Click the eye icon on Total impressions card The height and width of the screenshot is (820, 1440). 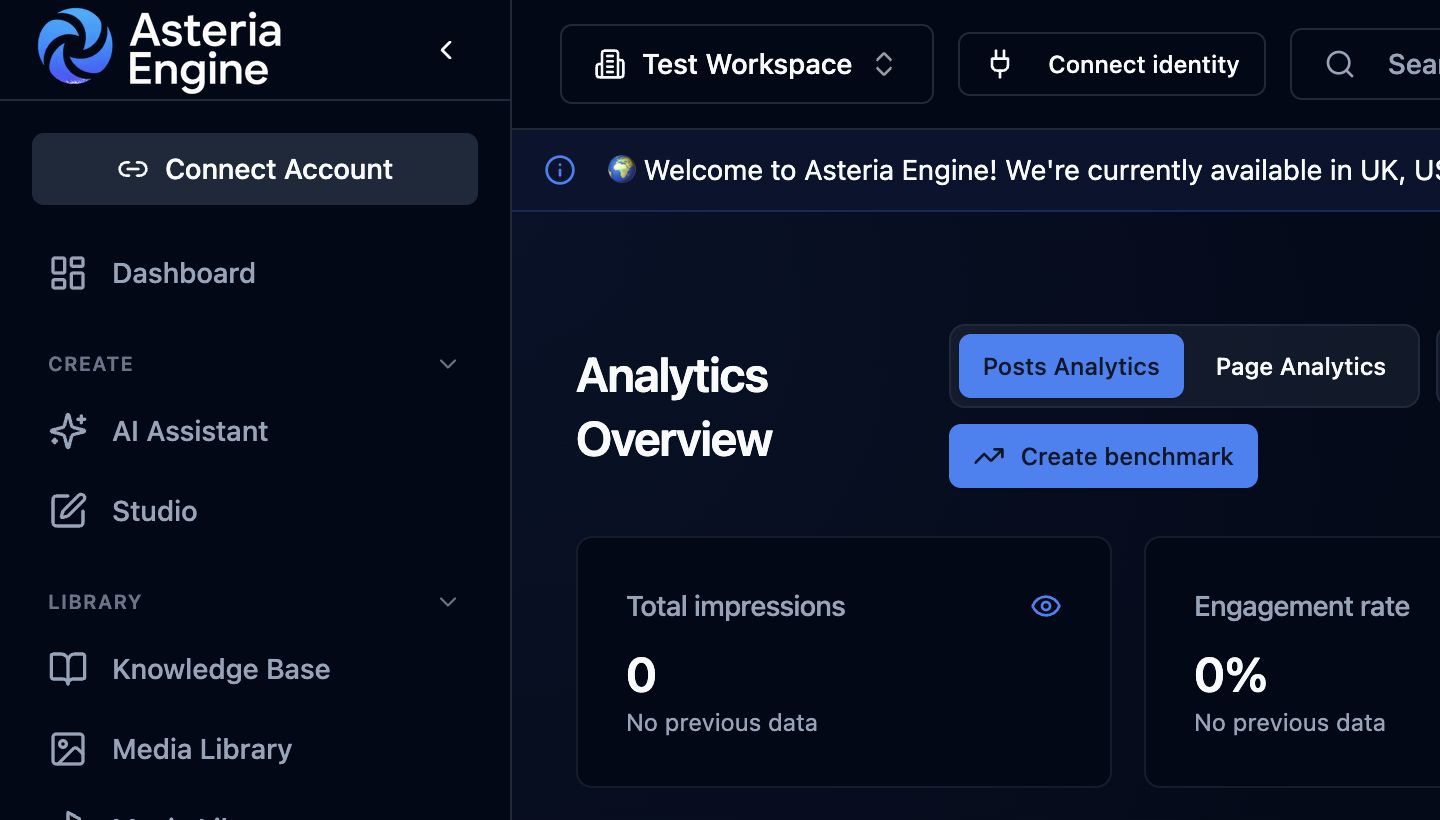tap(1046, 606)
